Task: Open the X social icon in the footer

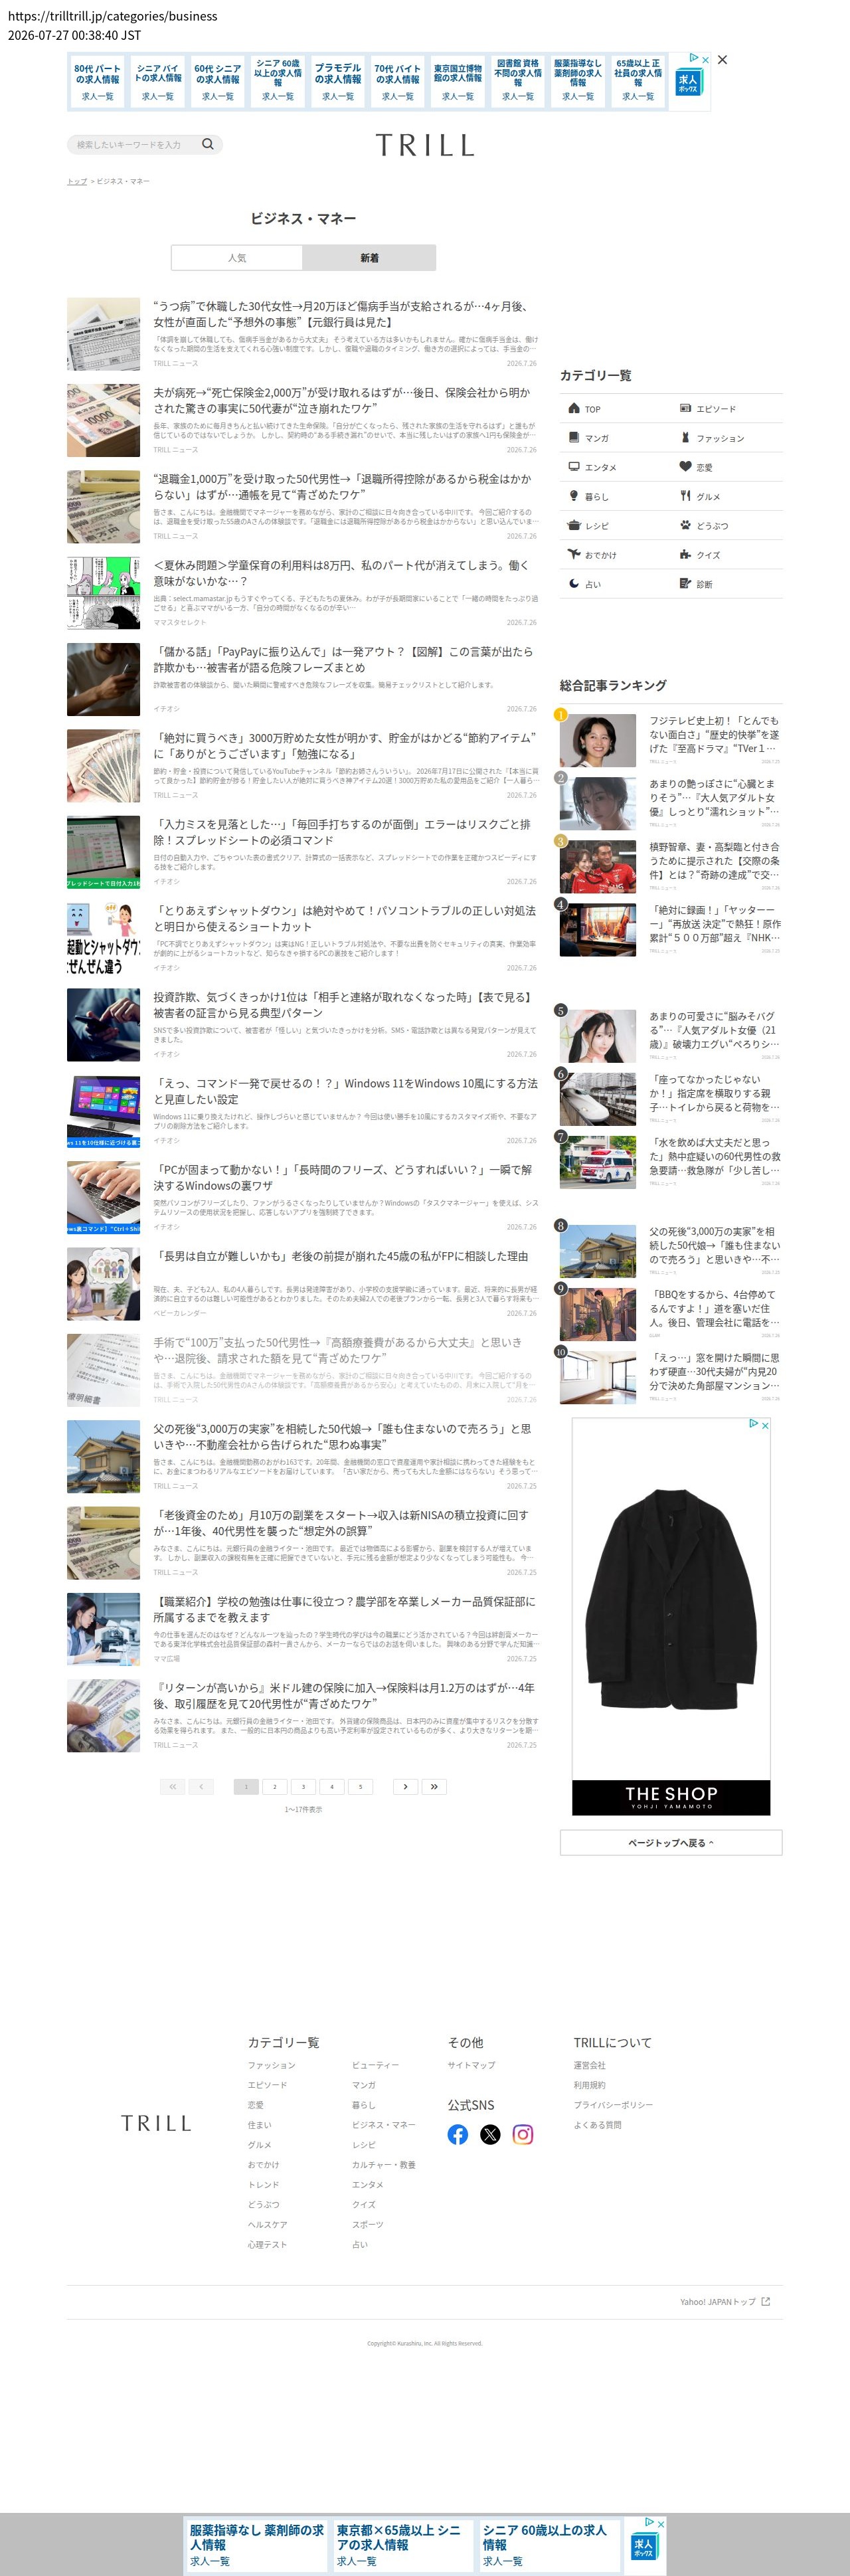Action: coord(490,2134)
